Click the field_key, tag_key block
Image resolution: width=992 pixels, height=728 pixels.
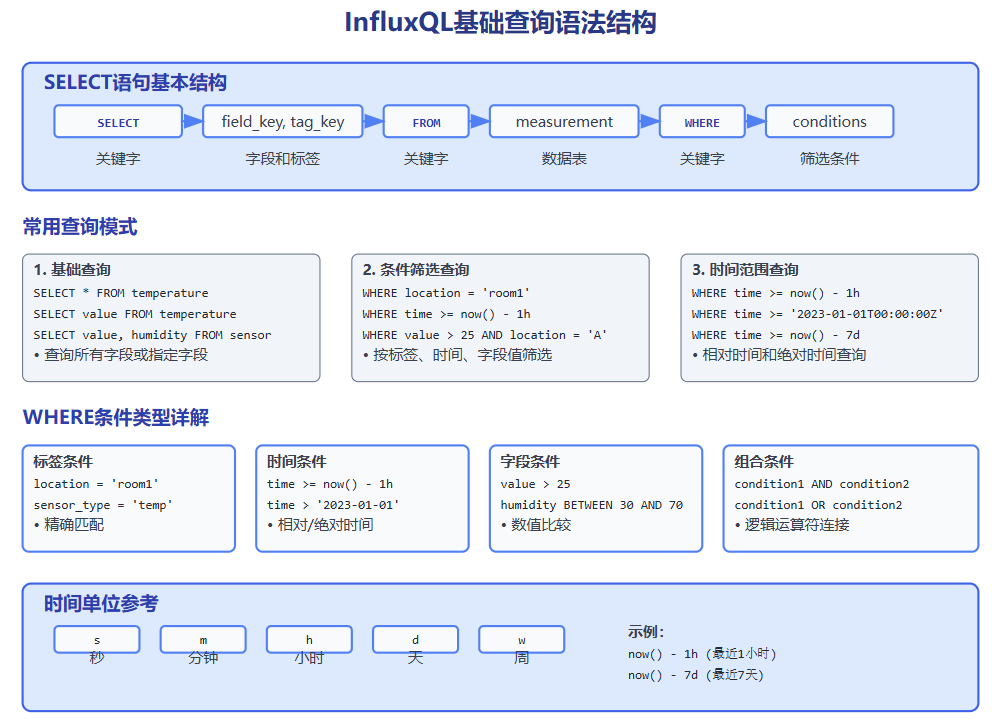click(x=282, y=121)
